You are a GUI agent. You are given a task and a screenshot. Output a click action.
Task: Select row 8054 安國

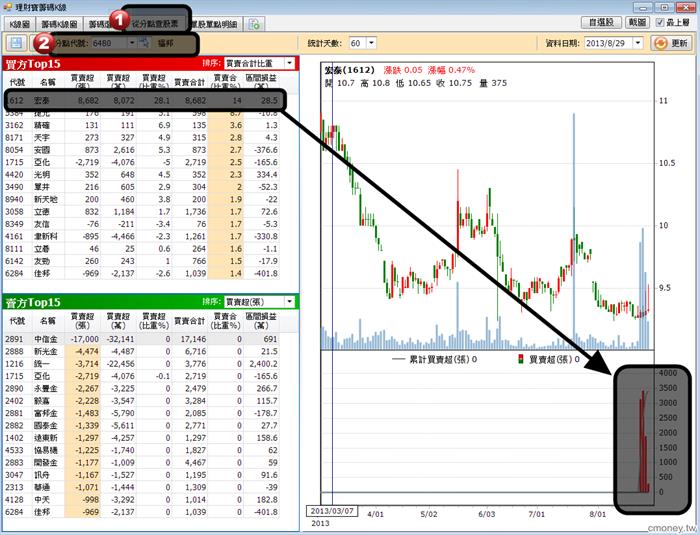pos(142,150)
